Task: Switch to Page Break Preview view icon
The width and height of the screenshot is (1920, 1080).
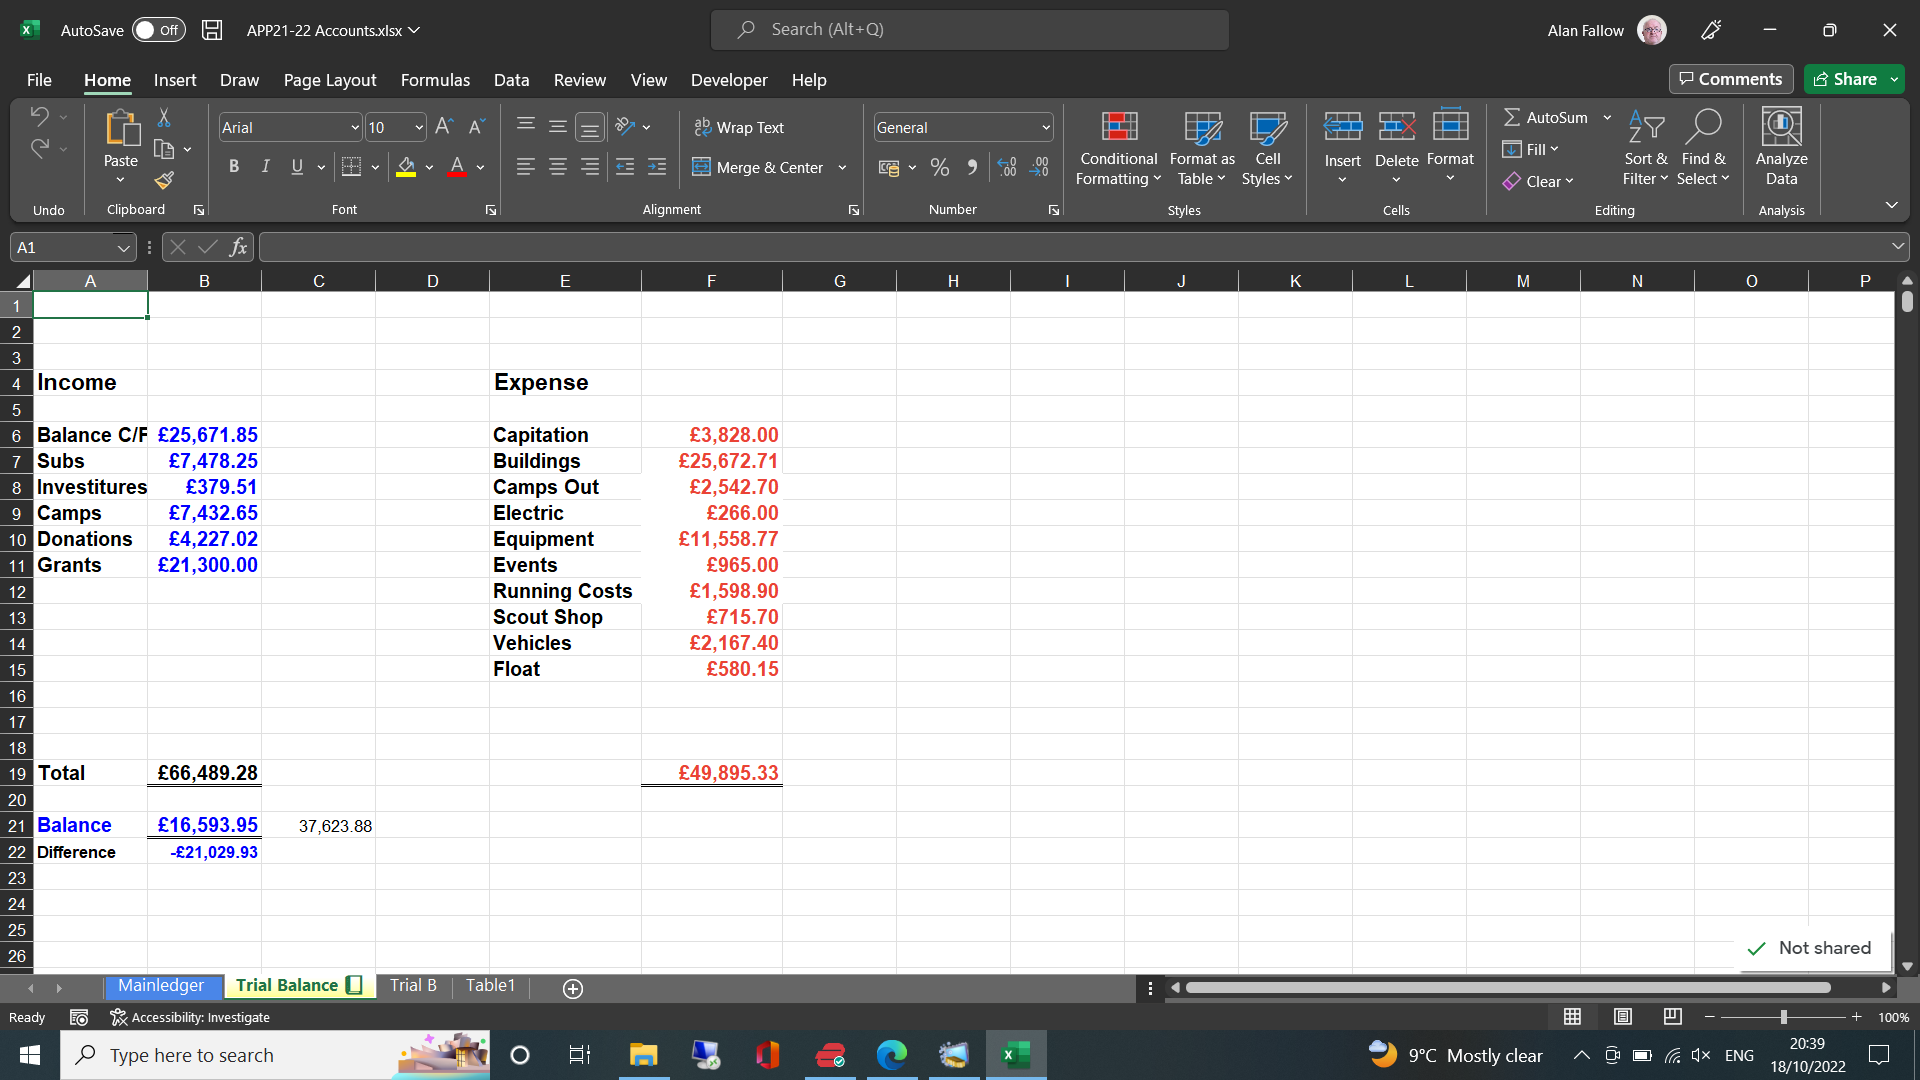Action: [1672, 1017]
